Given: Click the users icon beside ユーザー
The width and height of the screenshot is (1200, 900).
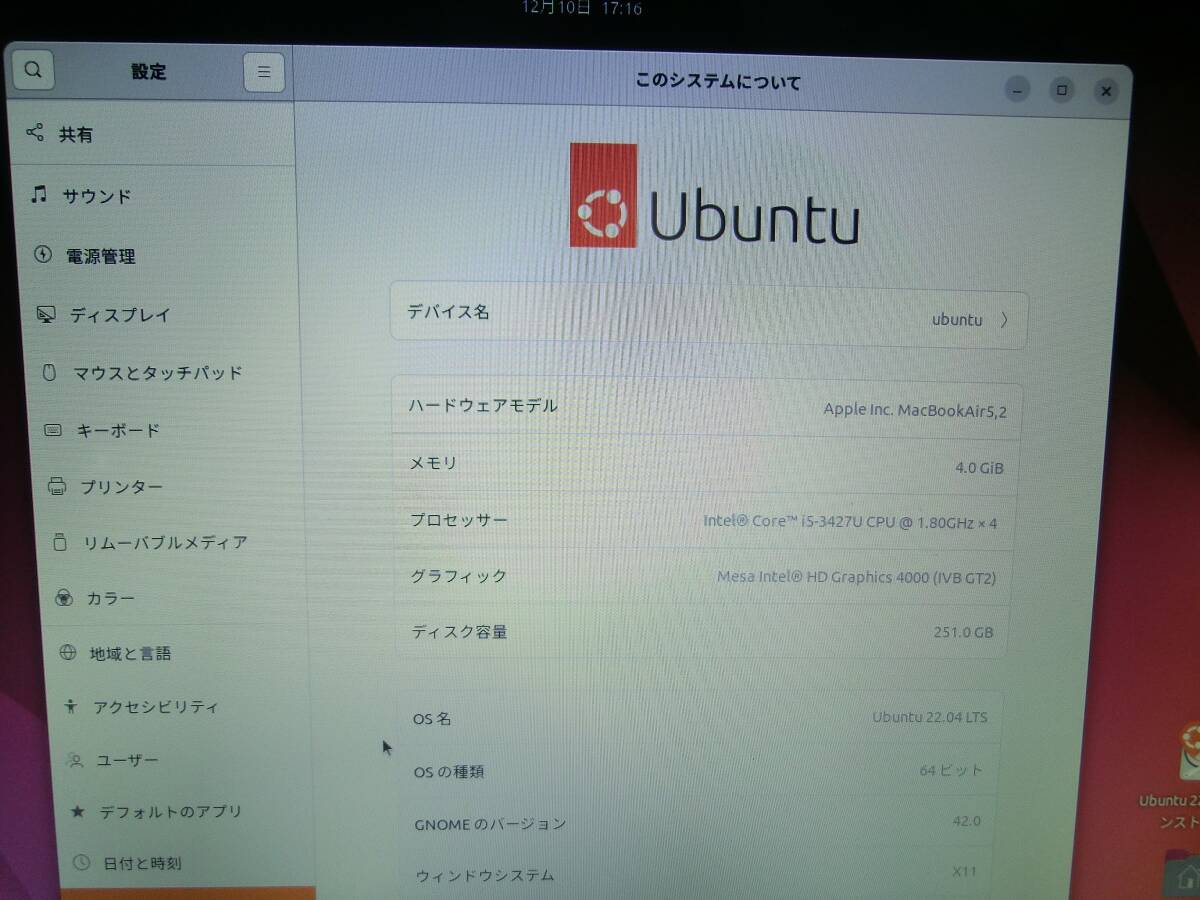Looking at the screenshot, I should [x=75, y=760].
